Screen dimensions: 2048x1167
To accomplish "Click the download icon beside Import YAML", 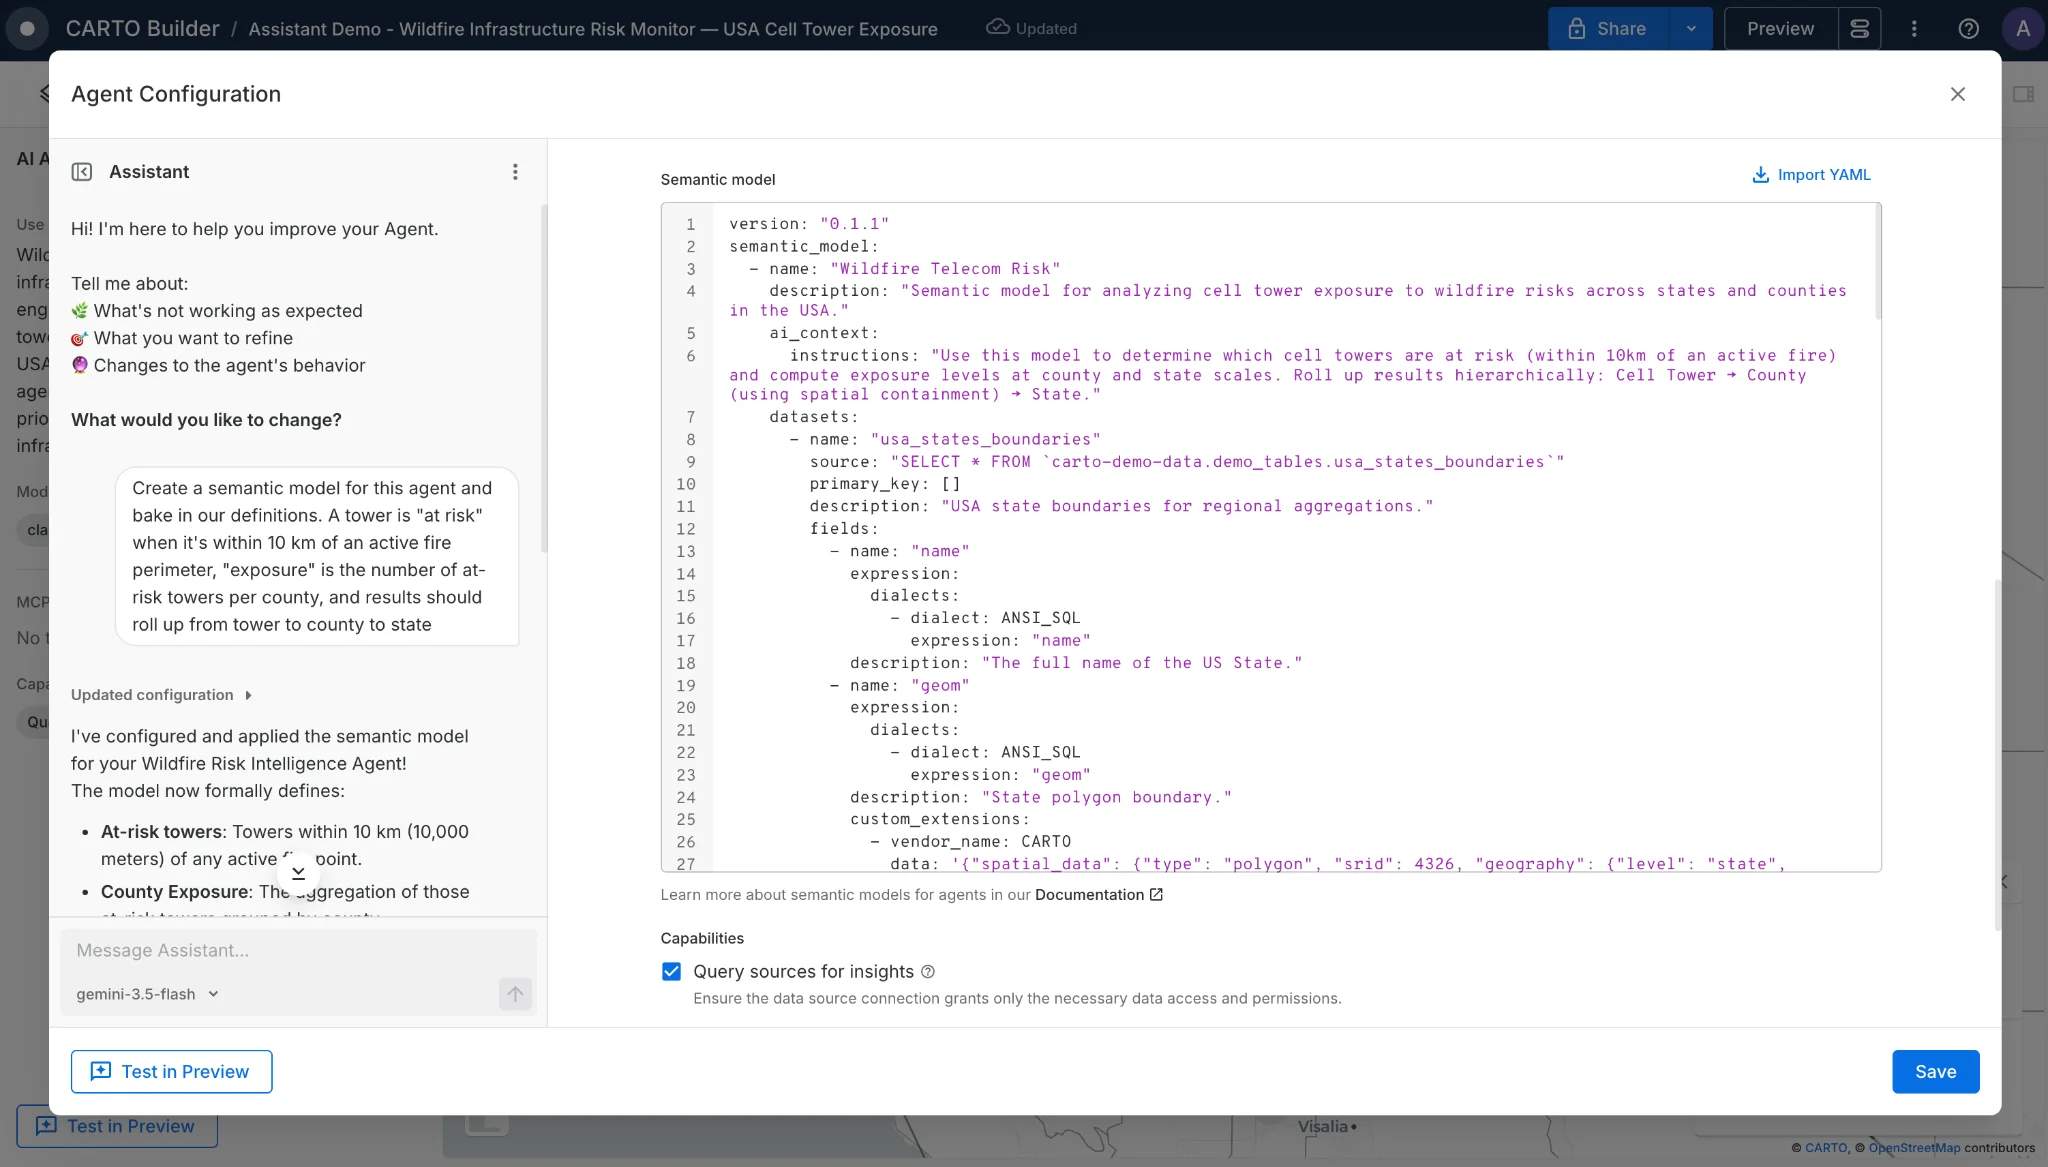I will pyautogui.click(x=1761, y=175).
